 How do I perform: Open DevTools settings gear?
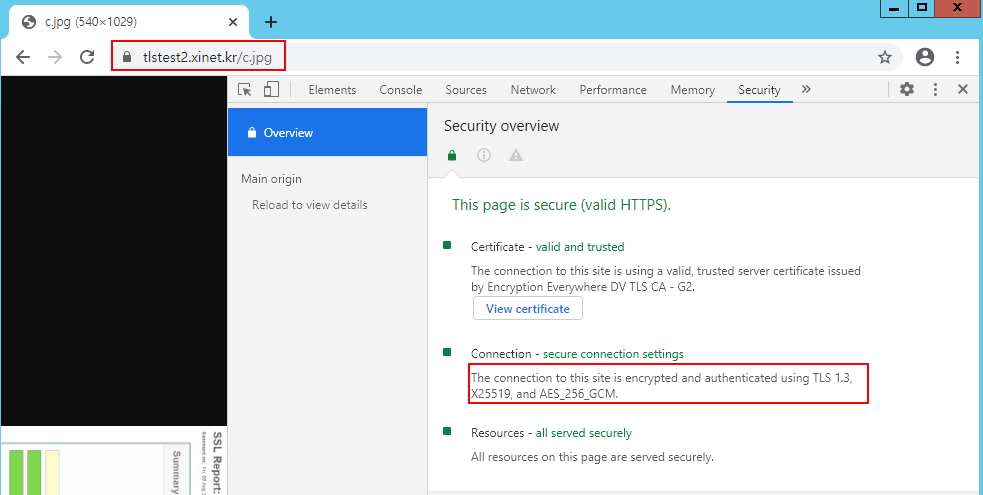point(907,89)
